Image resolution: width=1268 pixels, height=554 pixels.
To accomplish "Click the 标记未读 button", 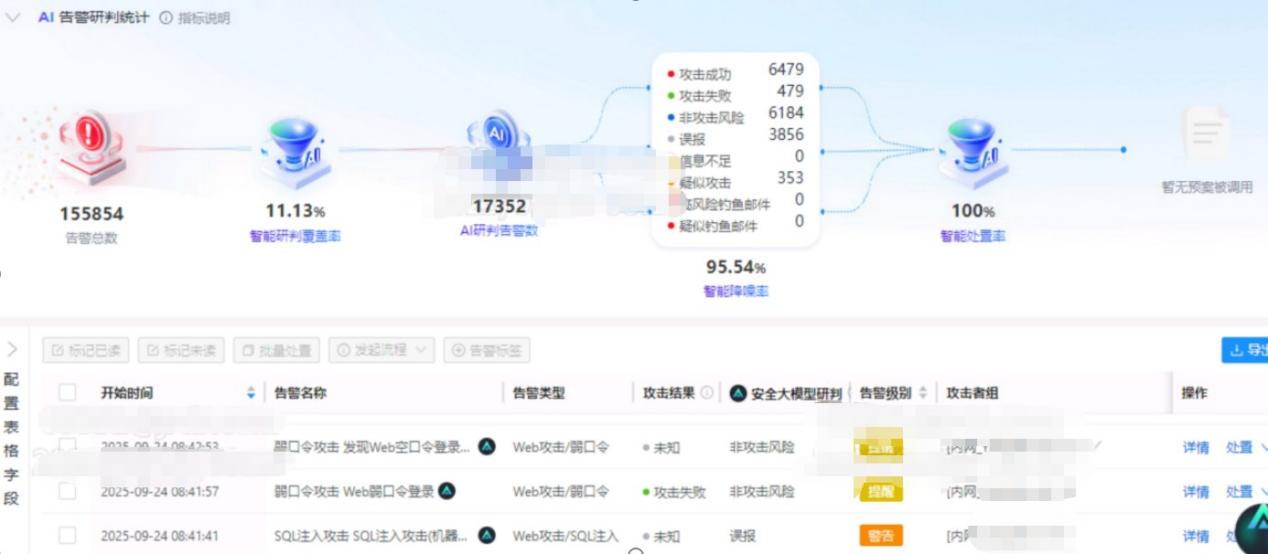I will (181, 350).
